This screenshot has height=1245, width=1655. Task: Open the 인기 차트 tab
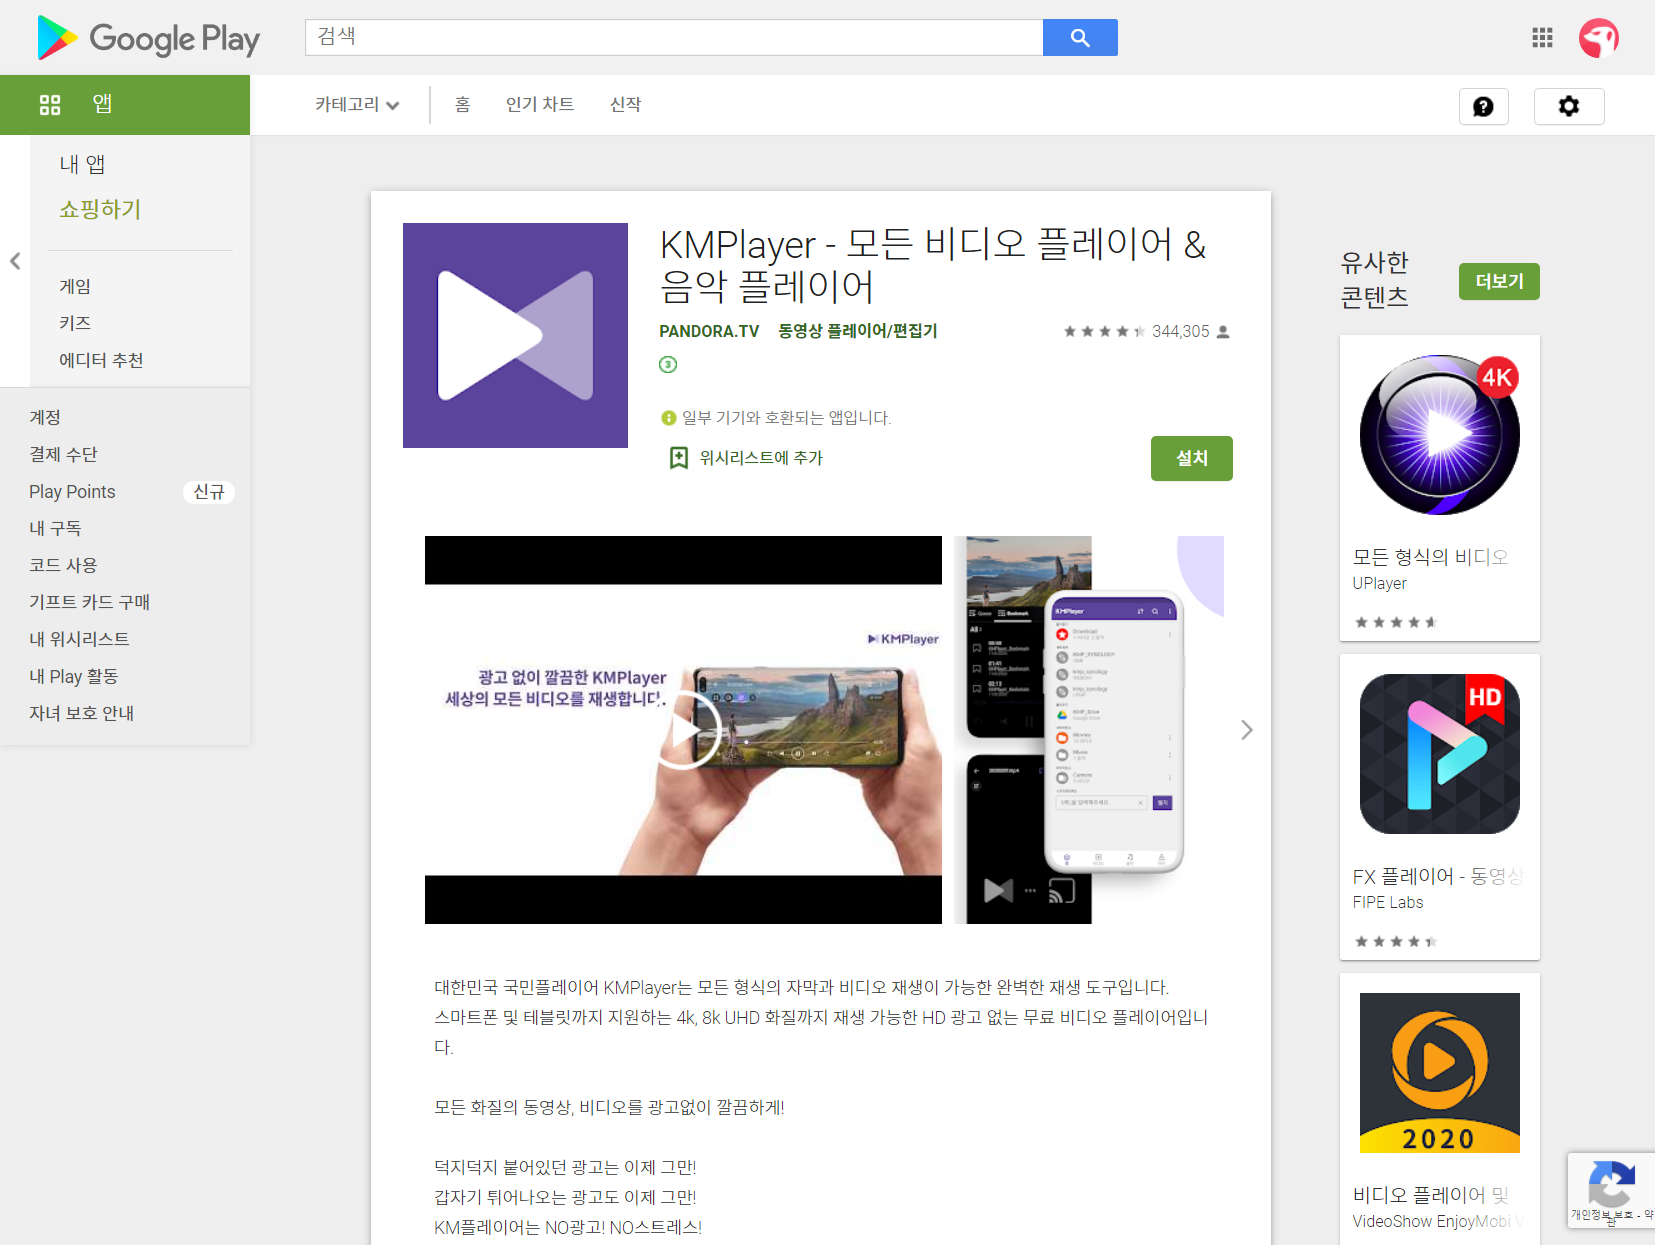540,104
